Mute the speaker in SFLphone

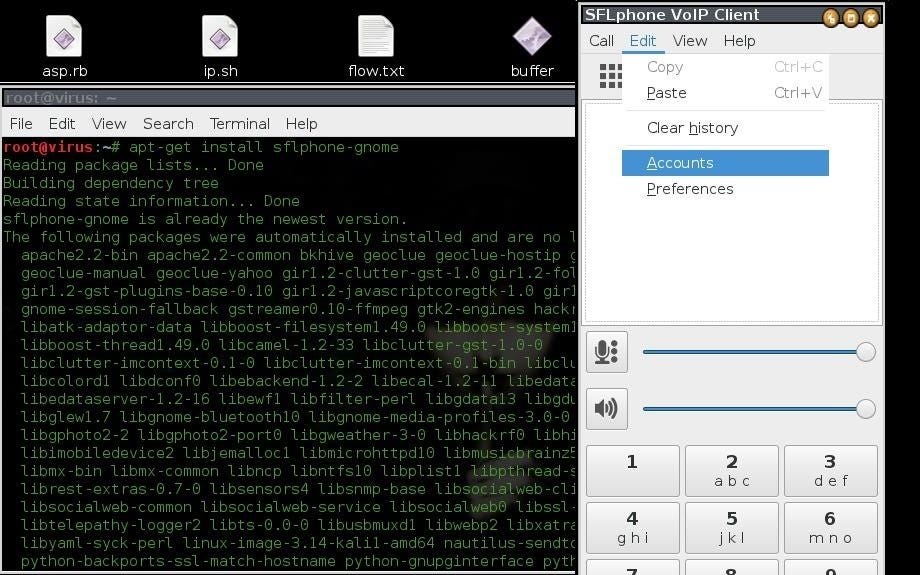pyautogui.click(x=607, y=408)
